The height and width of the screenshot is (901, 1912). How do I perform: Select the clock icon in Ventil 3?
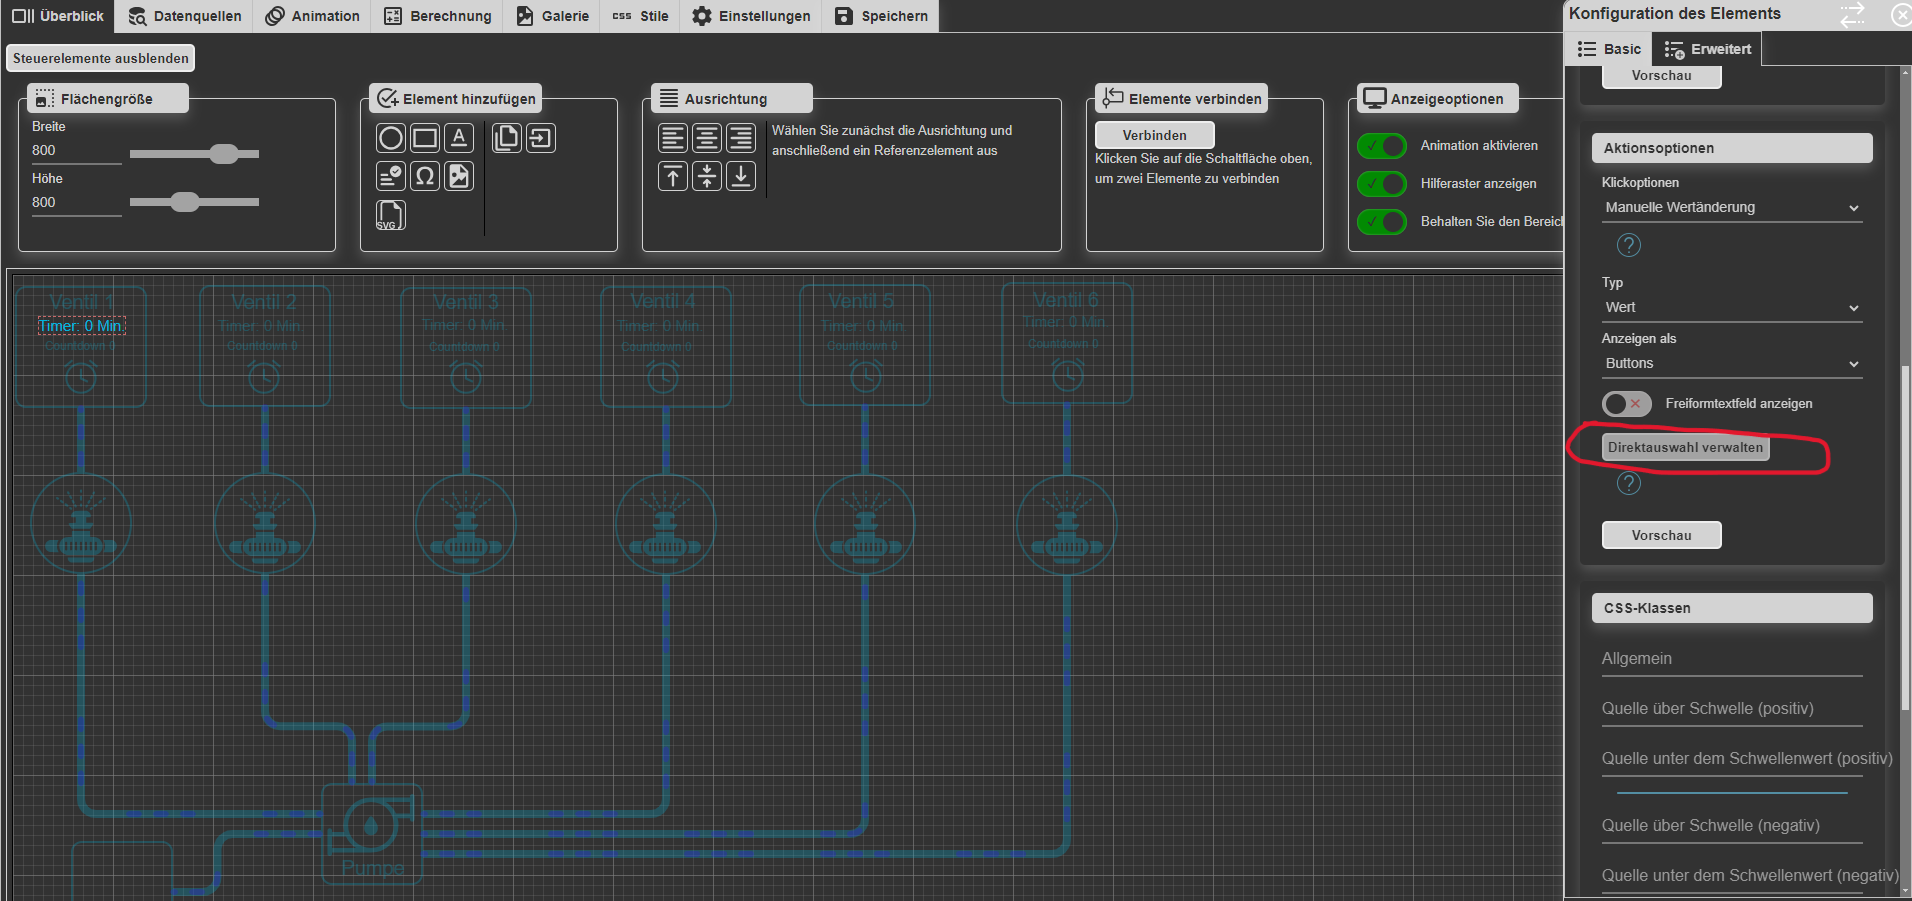coord(466,377)
